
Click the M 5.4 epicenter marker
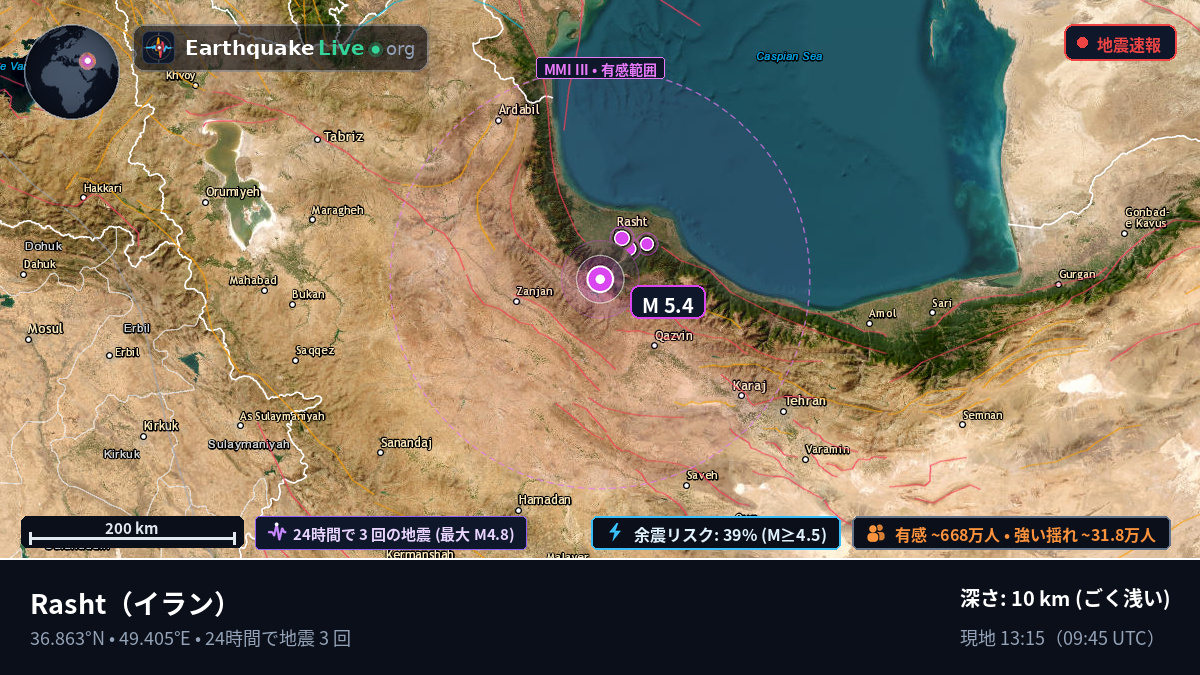[600, 279]
